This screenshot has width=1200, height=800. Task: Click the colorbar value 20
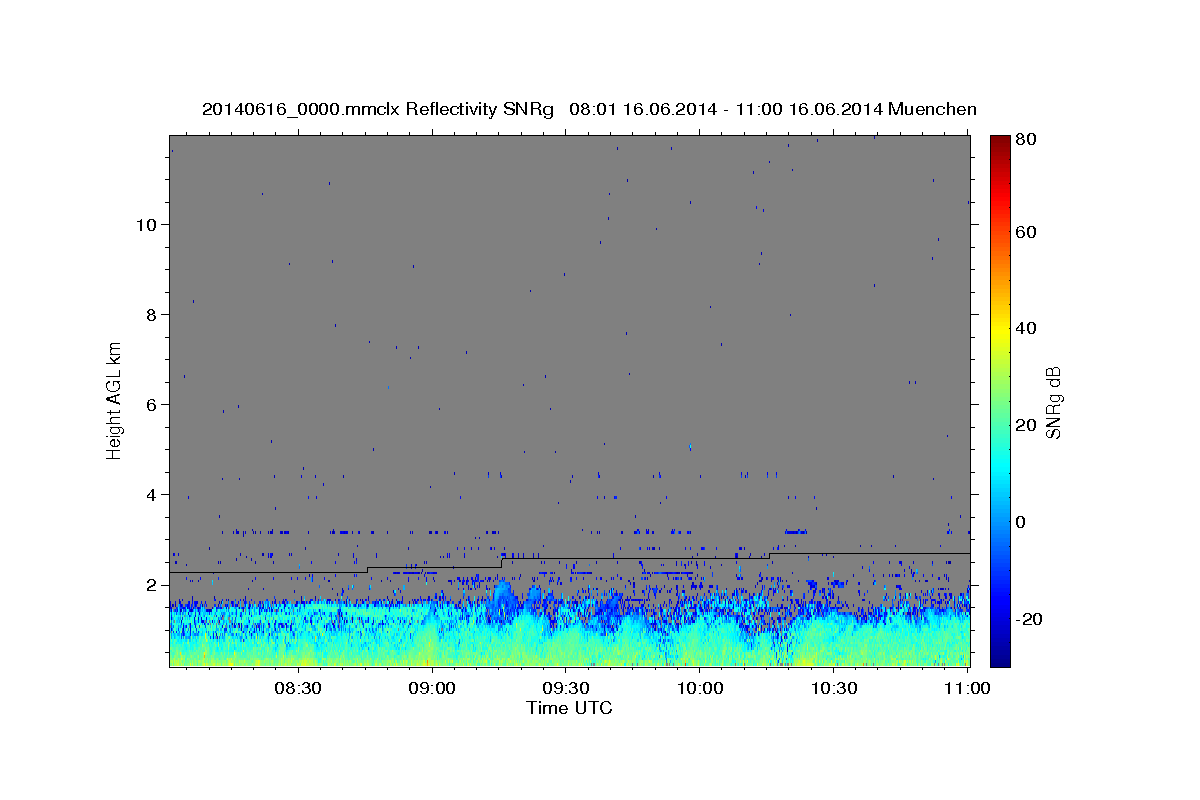(1025, 426)
